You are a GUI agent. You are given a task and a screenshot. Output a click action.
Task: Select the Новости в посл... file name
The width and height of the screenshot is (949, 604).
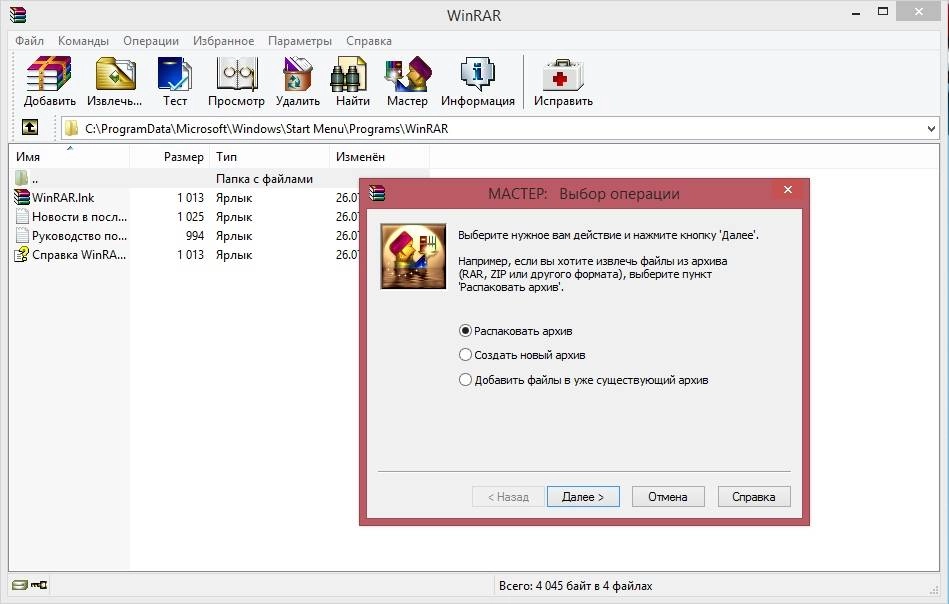(79, 217)
